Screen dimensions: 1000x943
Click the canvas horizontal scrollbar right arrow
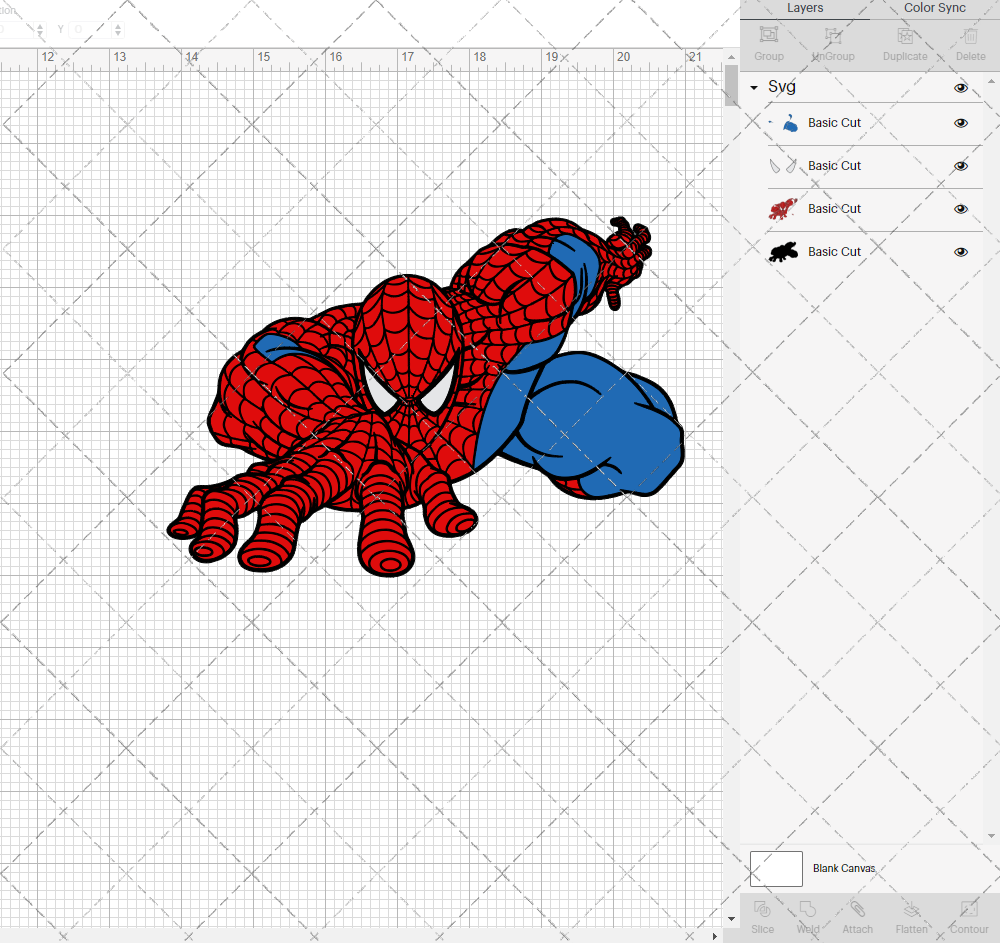[x=715, y=936]
